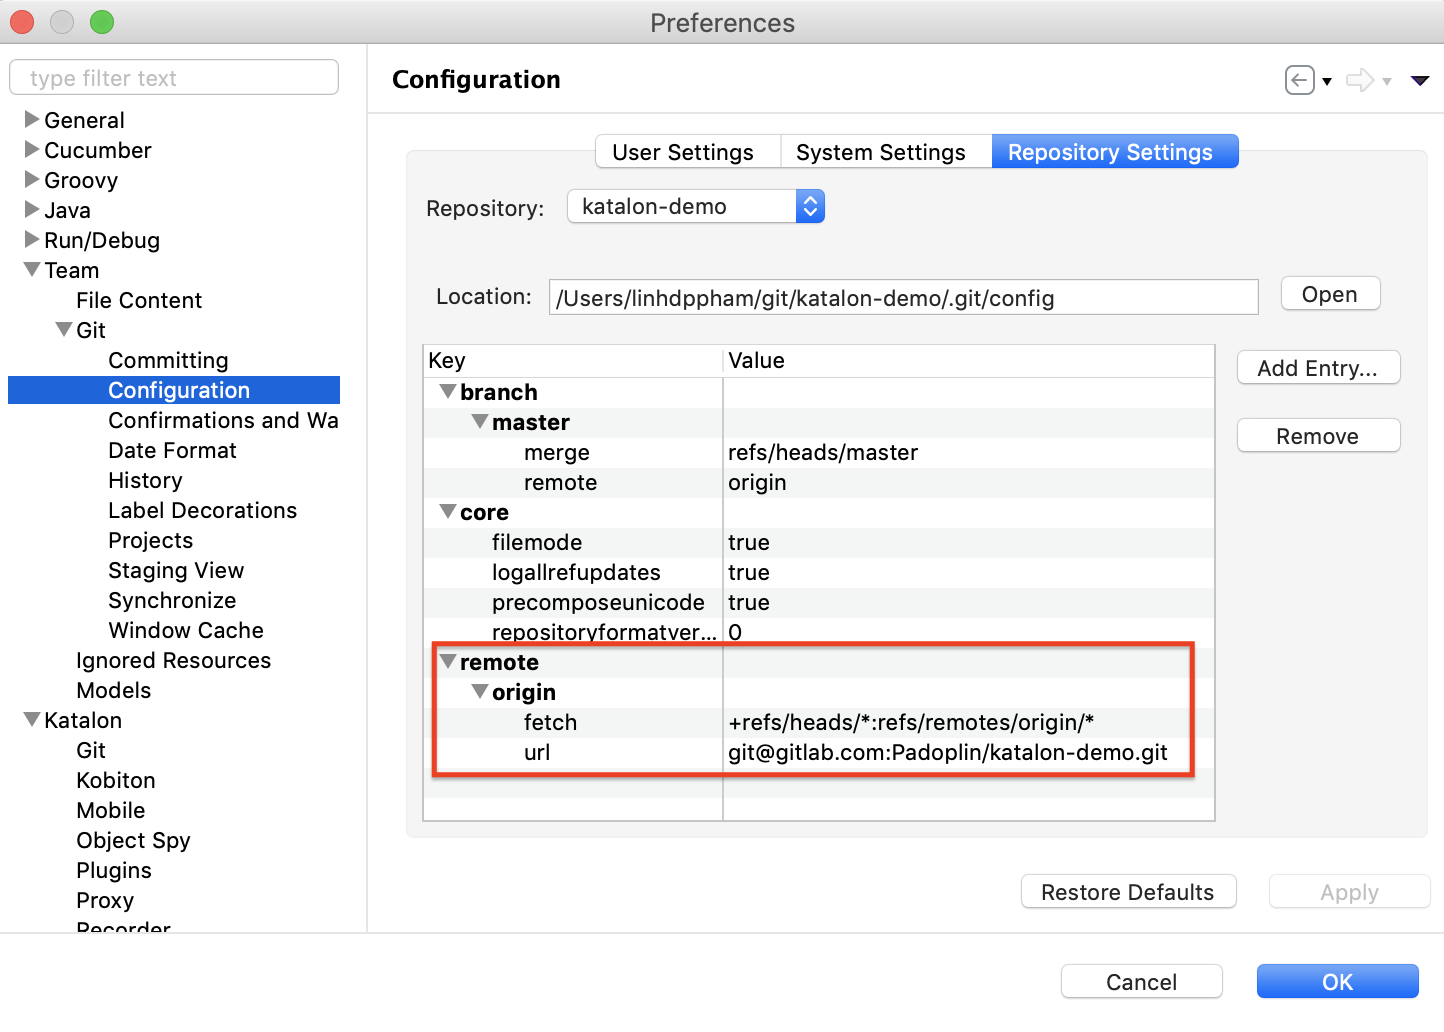Image resolution: width=1444 pixels, height=1032 pixels.
Task: Collapse the Katalon tree node
Action: pyautogui.click(x=31, y=720)
